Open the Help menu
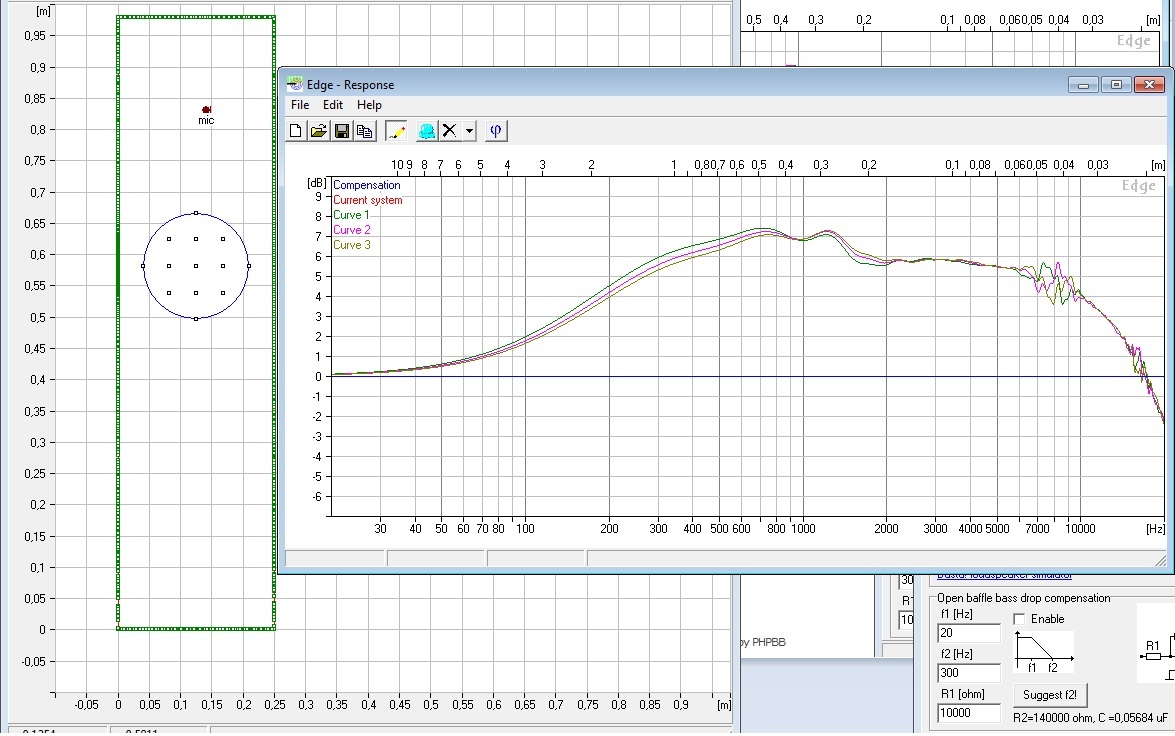This screenshot has height=736, width=1175. click(369, 105)
